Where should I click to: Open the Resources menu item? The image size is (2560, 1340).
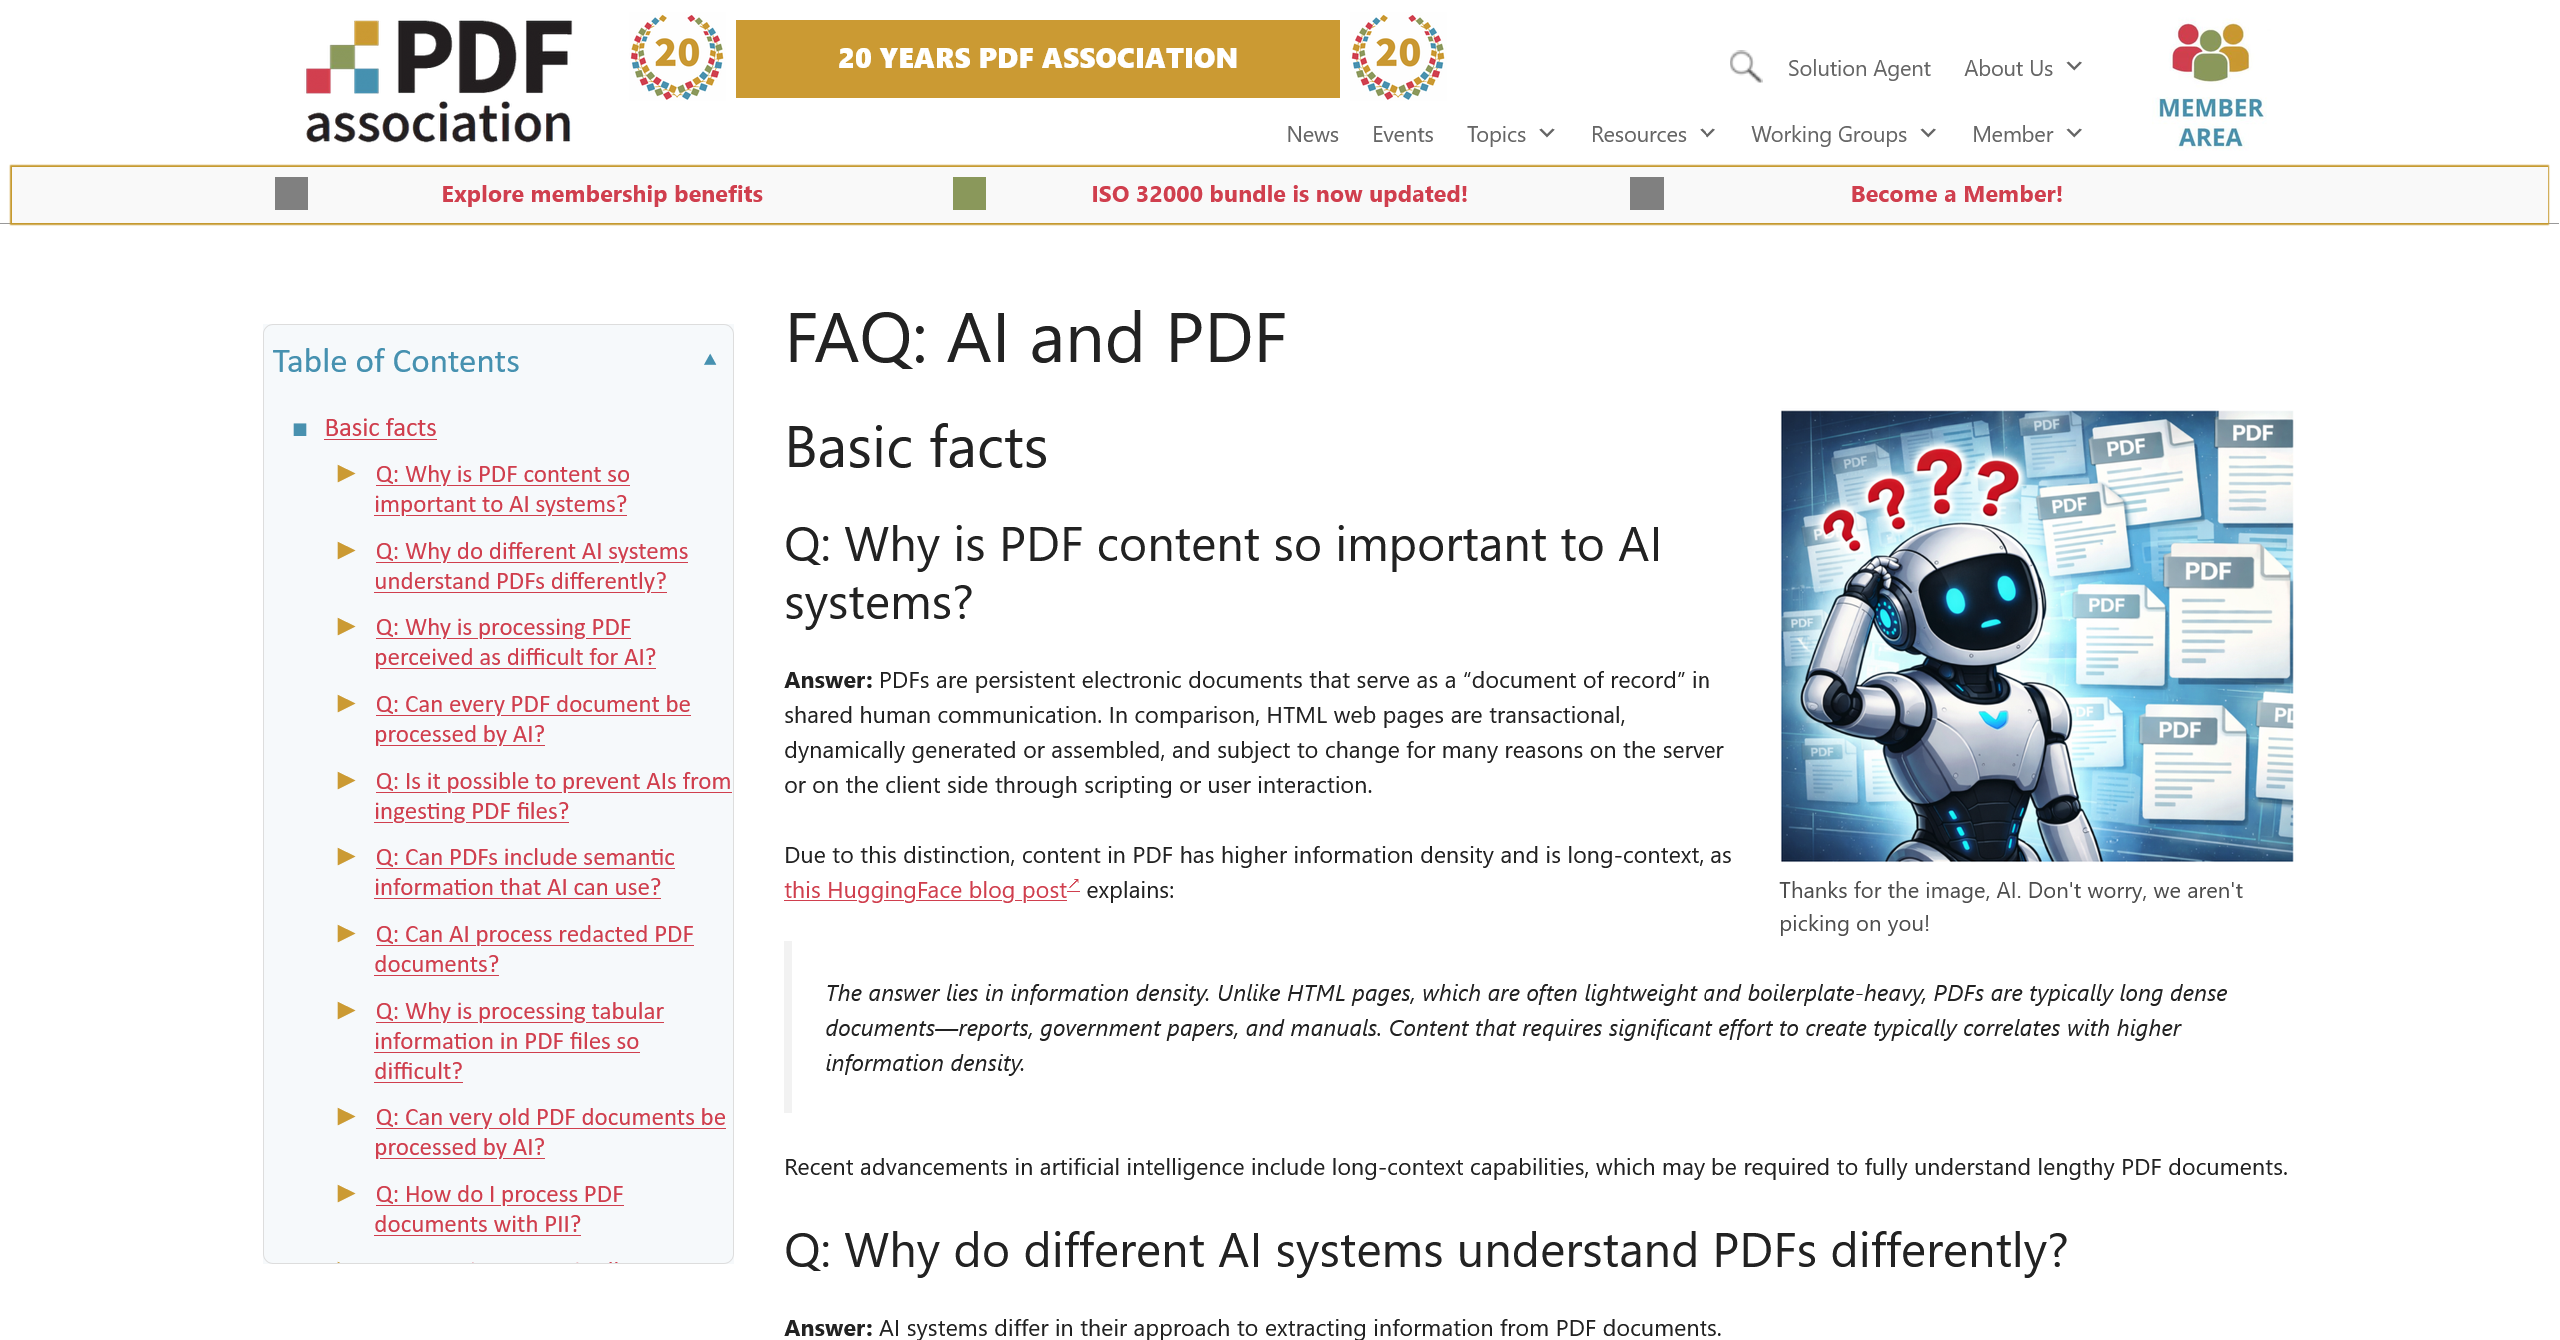click(x=1638, y=134)
